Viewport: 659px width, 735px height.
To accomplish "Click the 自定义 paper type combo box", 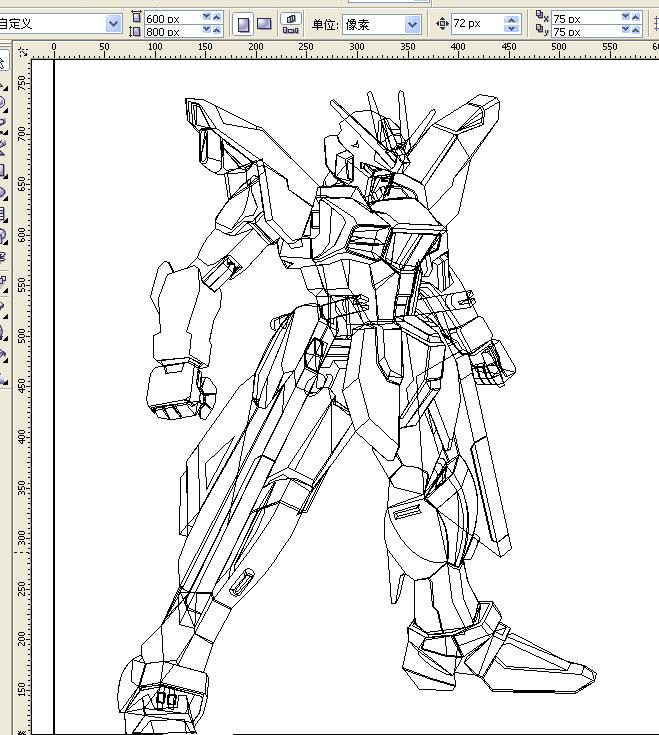I will (60, 23).
